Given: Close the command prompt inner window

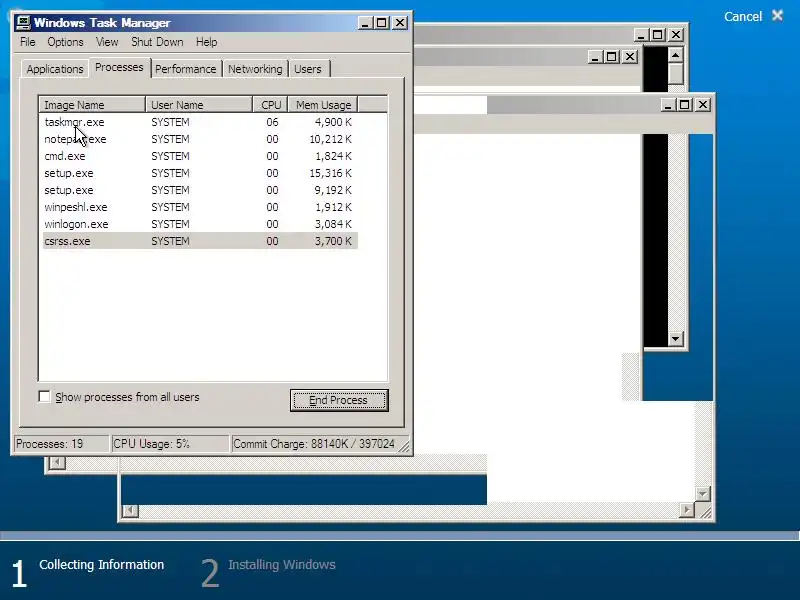Looking at the screenshot, I should point(631,57).
